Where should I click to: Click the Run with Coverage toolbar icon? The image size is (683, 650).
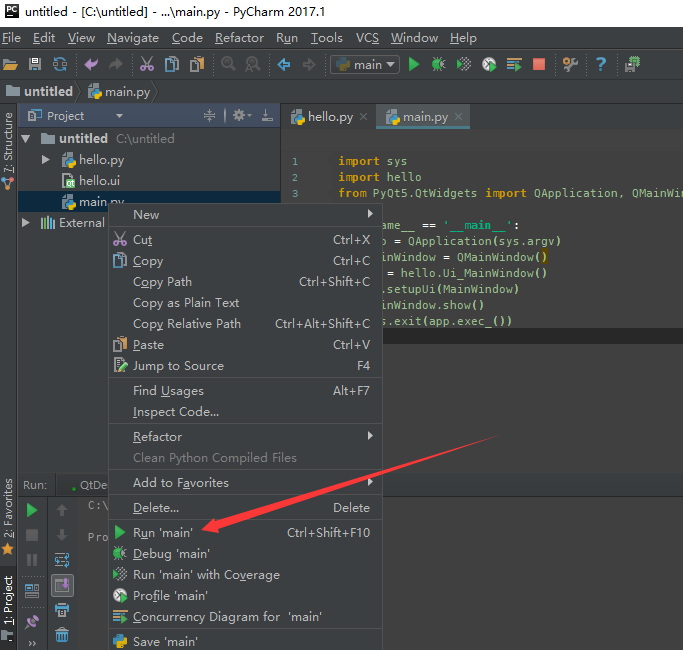[464, 65]
